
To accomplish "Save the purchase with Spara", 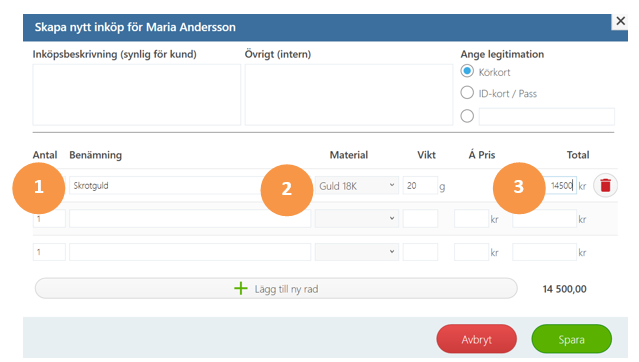I will (x=571, y=339).
